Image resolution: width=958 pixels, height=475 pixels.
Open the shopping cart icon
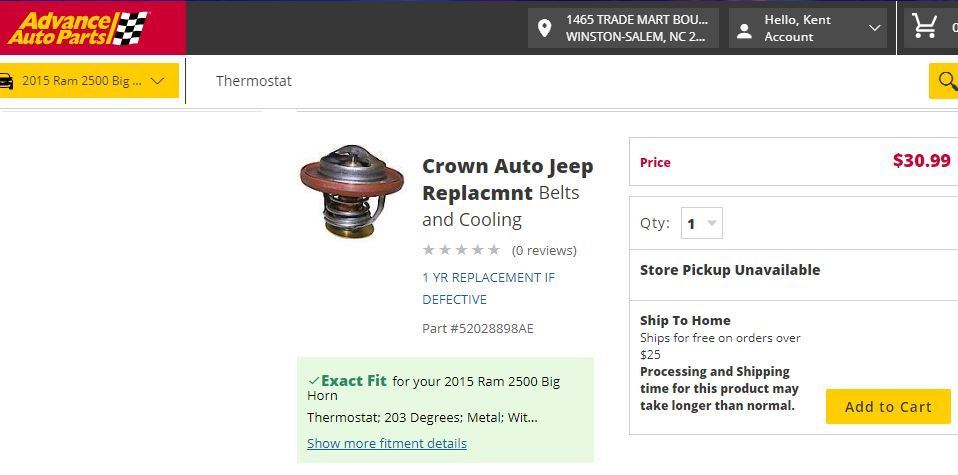pos(926,28)
